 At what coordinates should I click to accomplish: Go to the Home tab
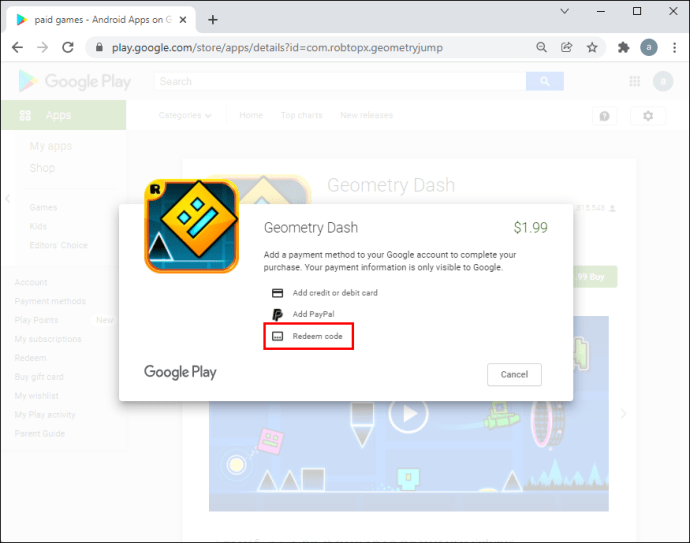pos(251,115)
